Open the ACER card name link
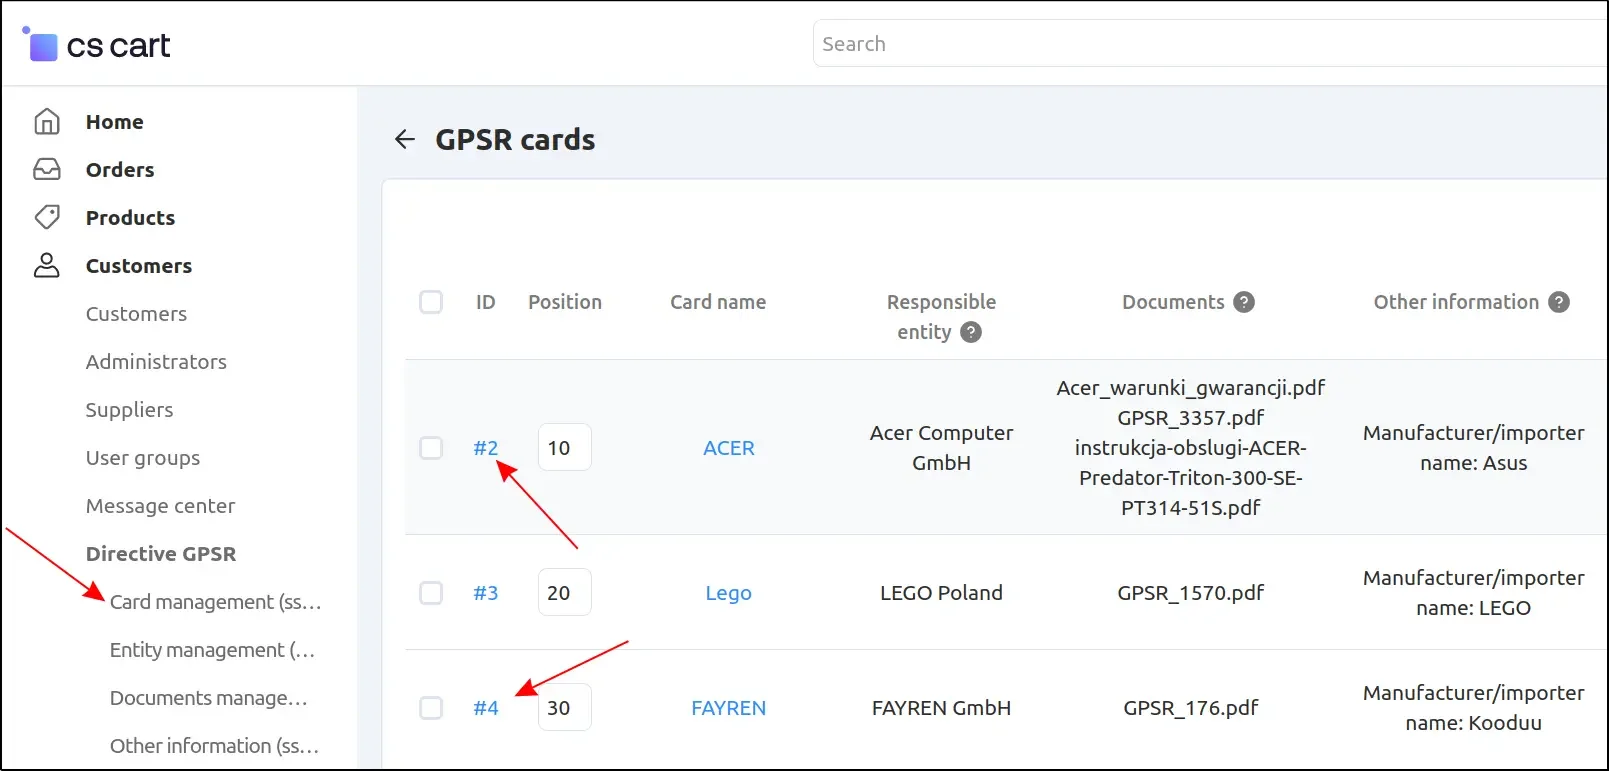This screenshot has width=1609, height=771. point(728,448)
